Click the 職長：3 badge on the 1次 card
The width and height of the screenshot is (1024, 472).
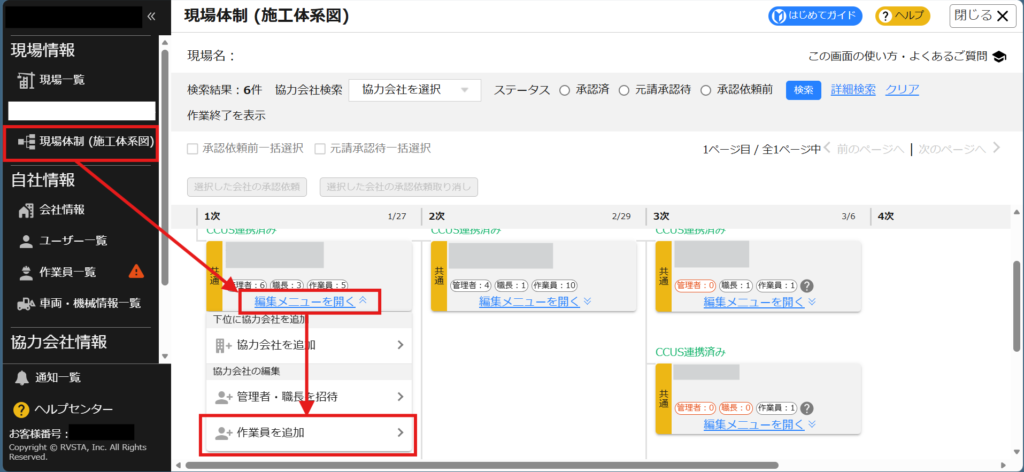tap(287, 285)
